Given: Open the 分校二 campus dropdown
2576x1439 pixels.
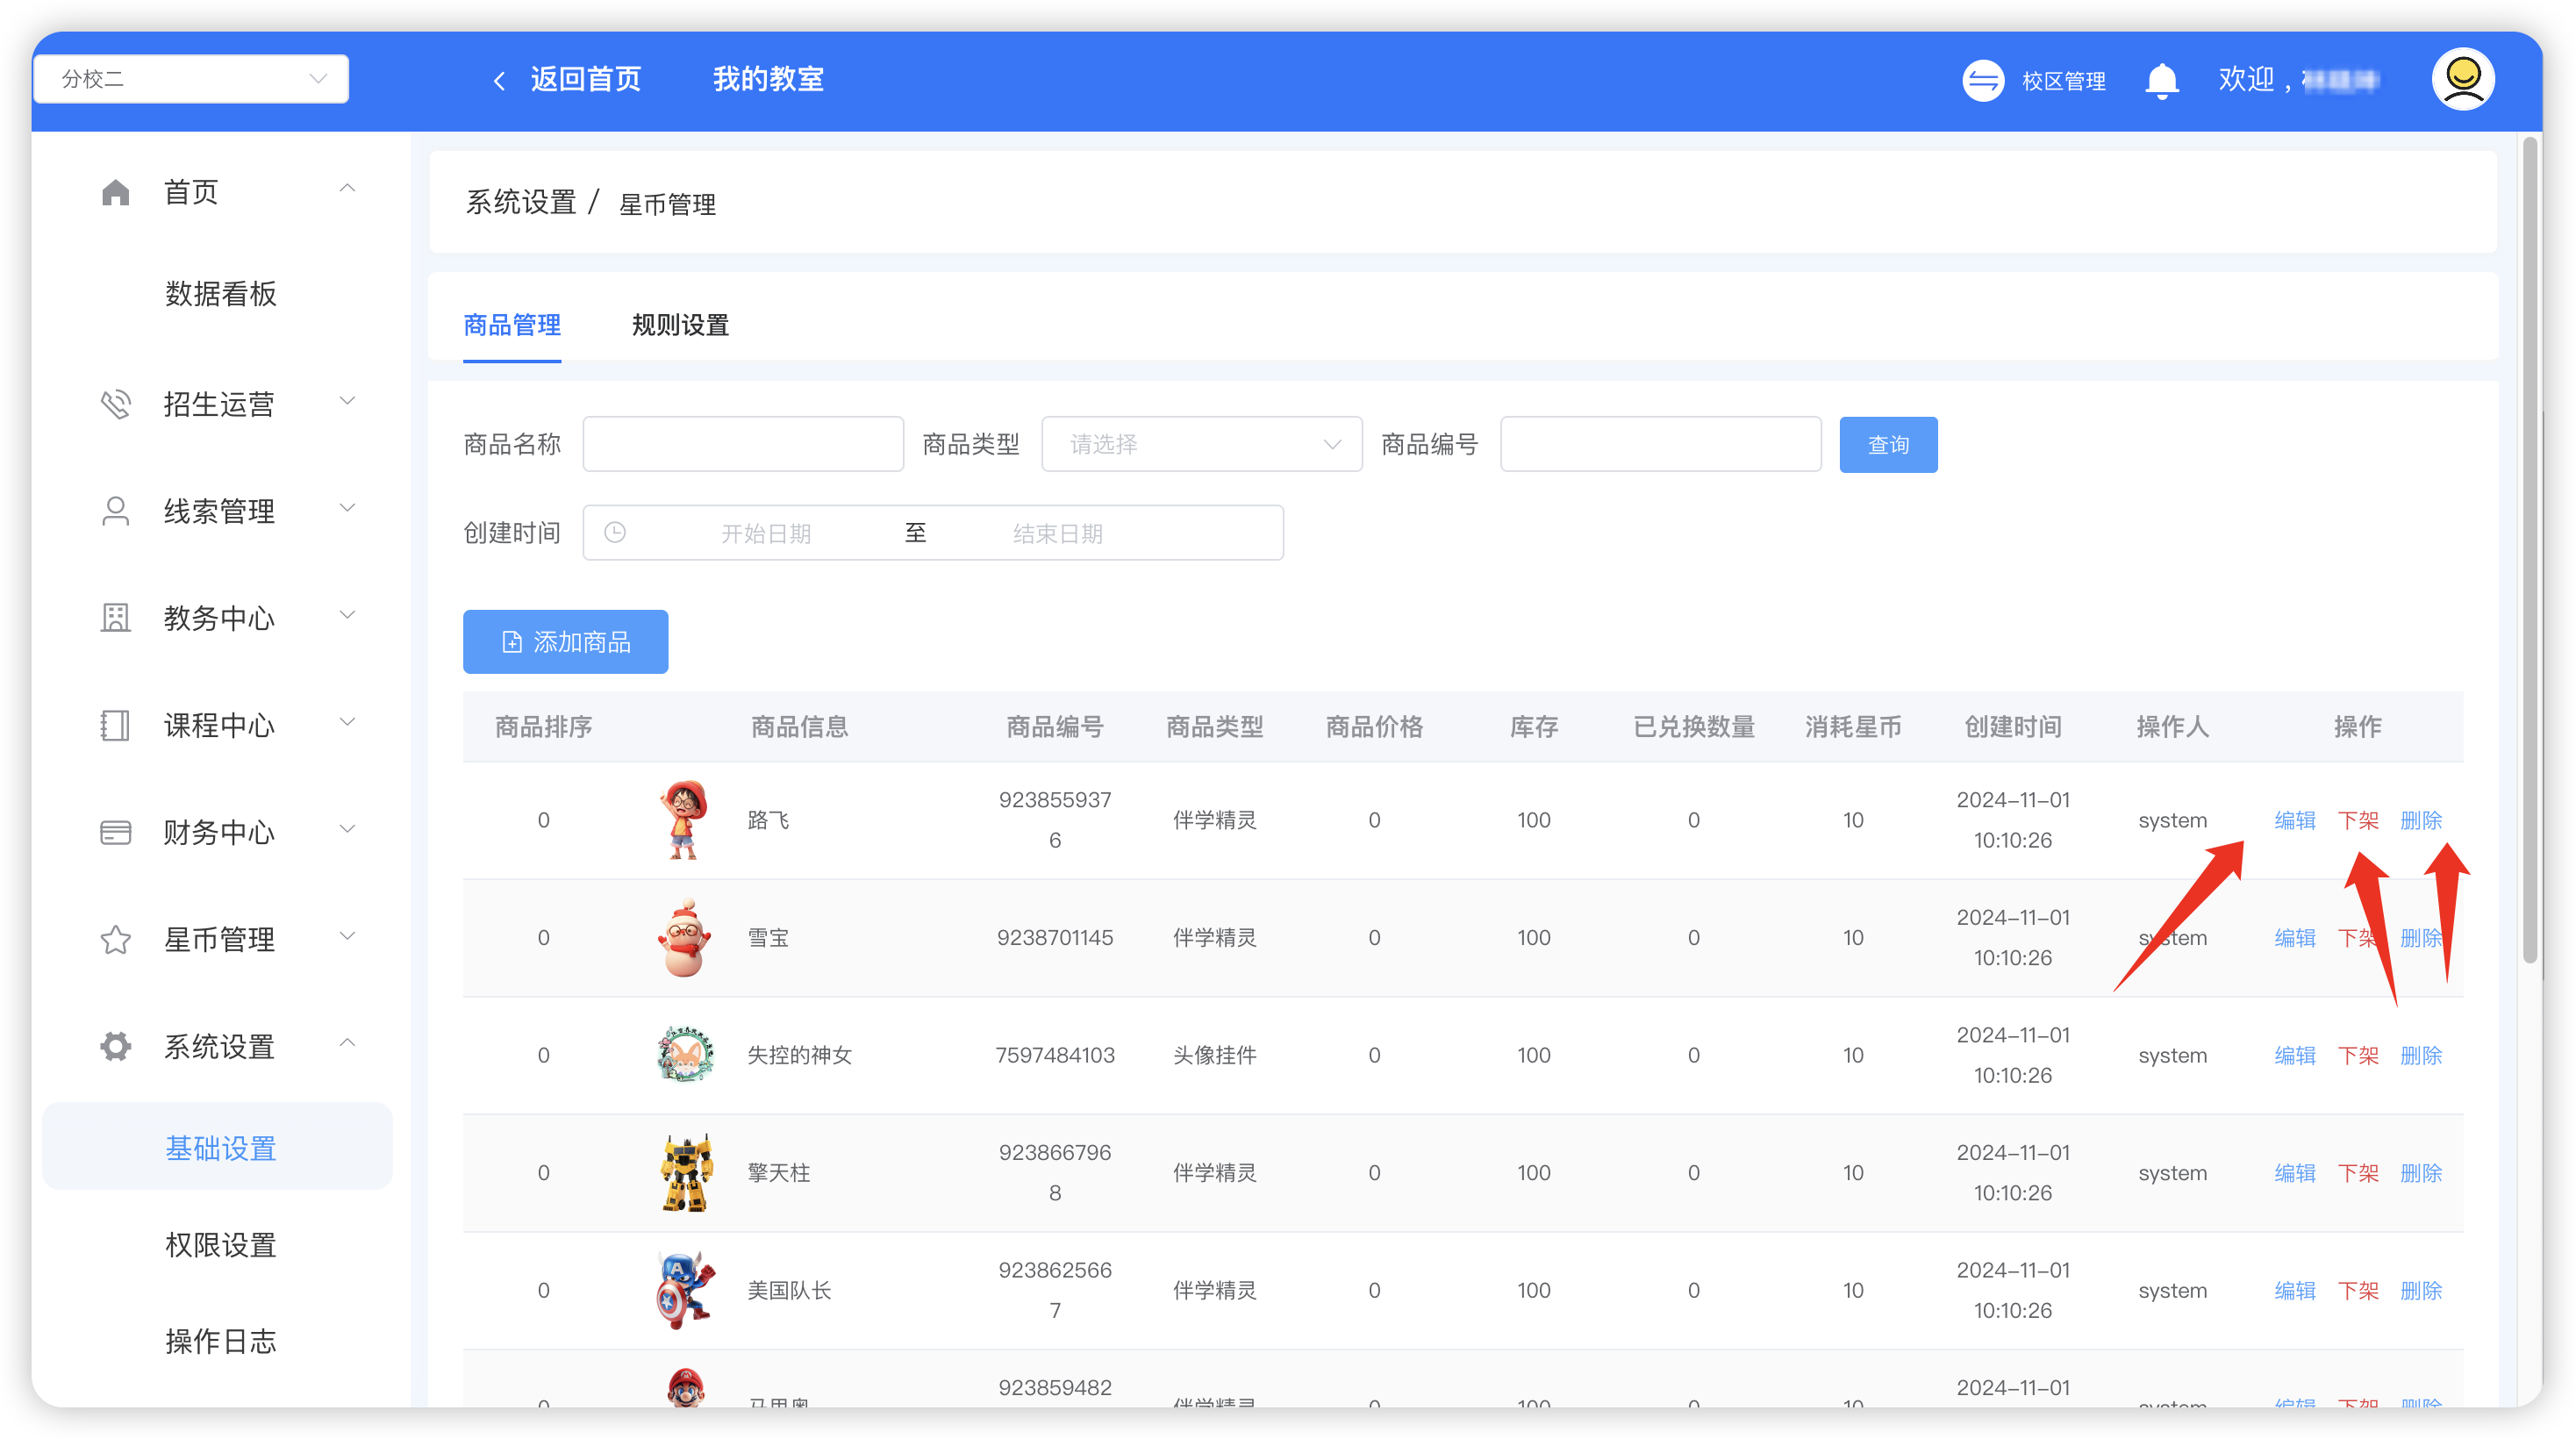Looking at the screenshot, I should click(191, 79).
